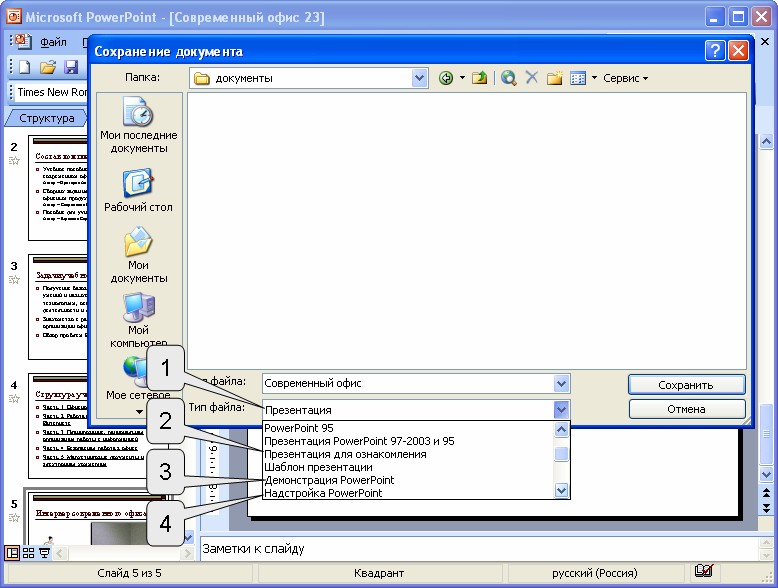The height and width of the screenshot is (588, 778).
Task: Open Мои документы location
Action: pos(138,256)
